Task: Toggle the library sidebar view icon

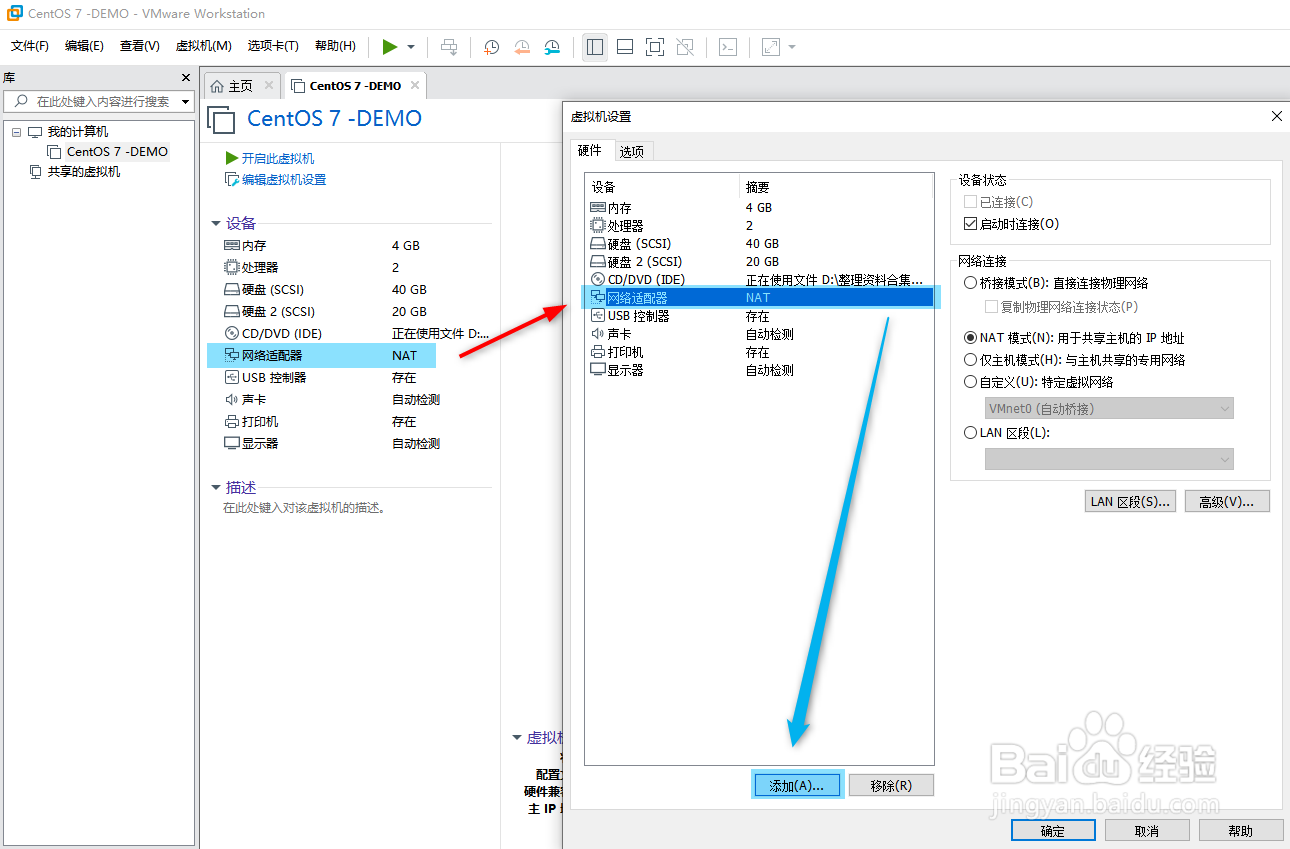Action: click(595, 47)
